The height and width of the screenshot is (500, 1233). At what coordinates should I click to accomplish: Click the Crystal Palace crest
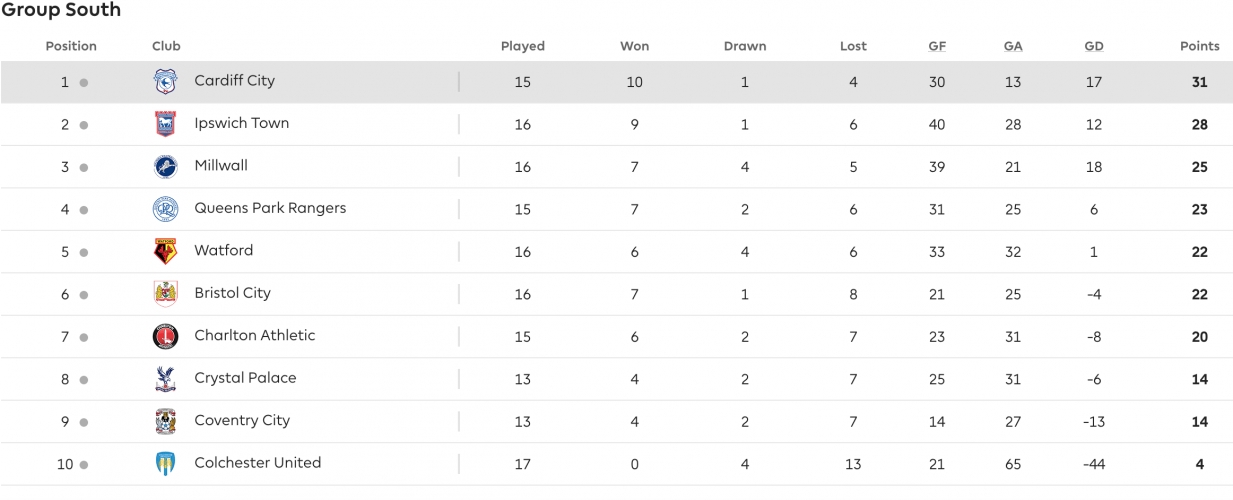[x=165, y=379]
